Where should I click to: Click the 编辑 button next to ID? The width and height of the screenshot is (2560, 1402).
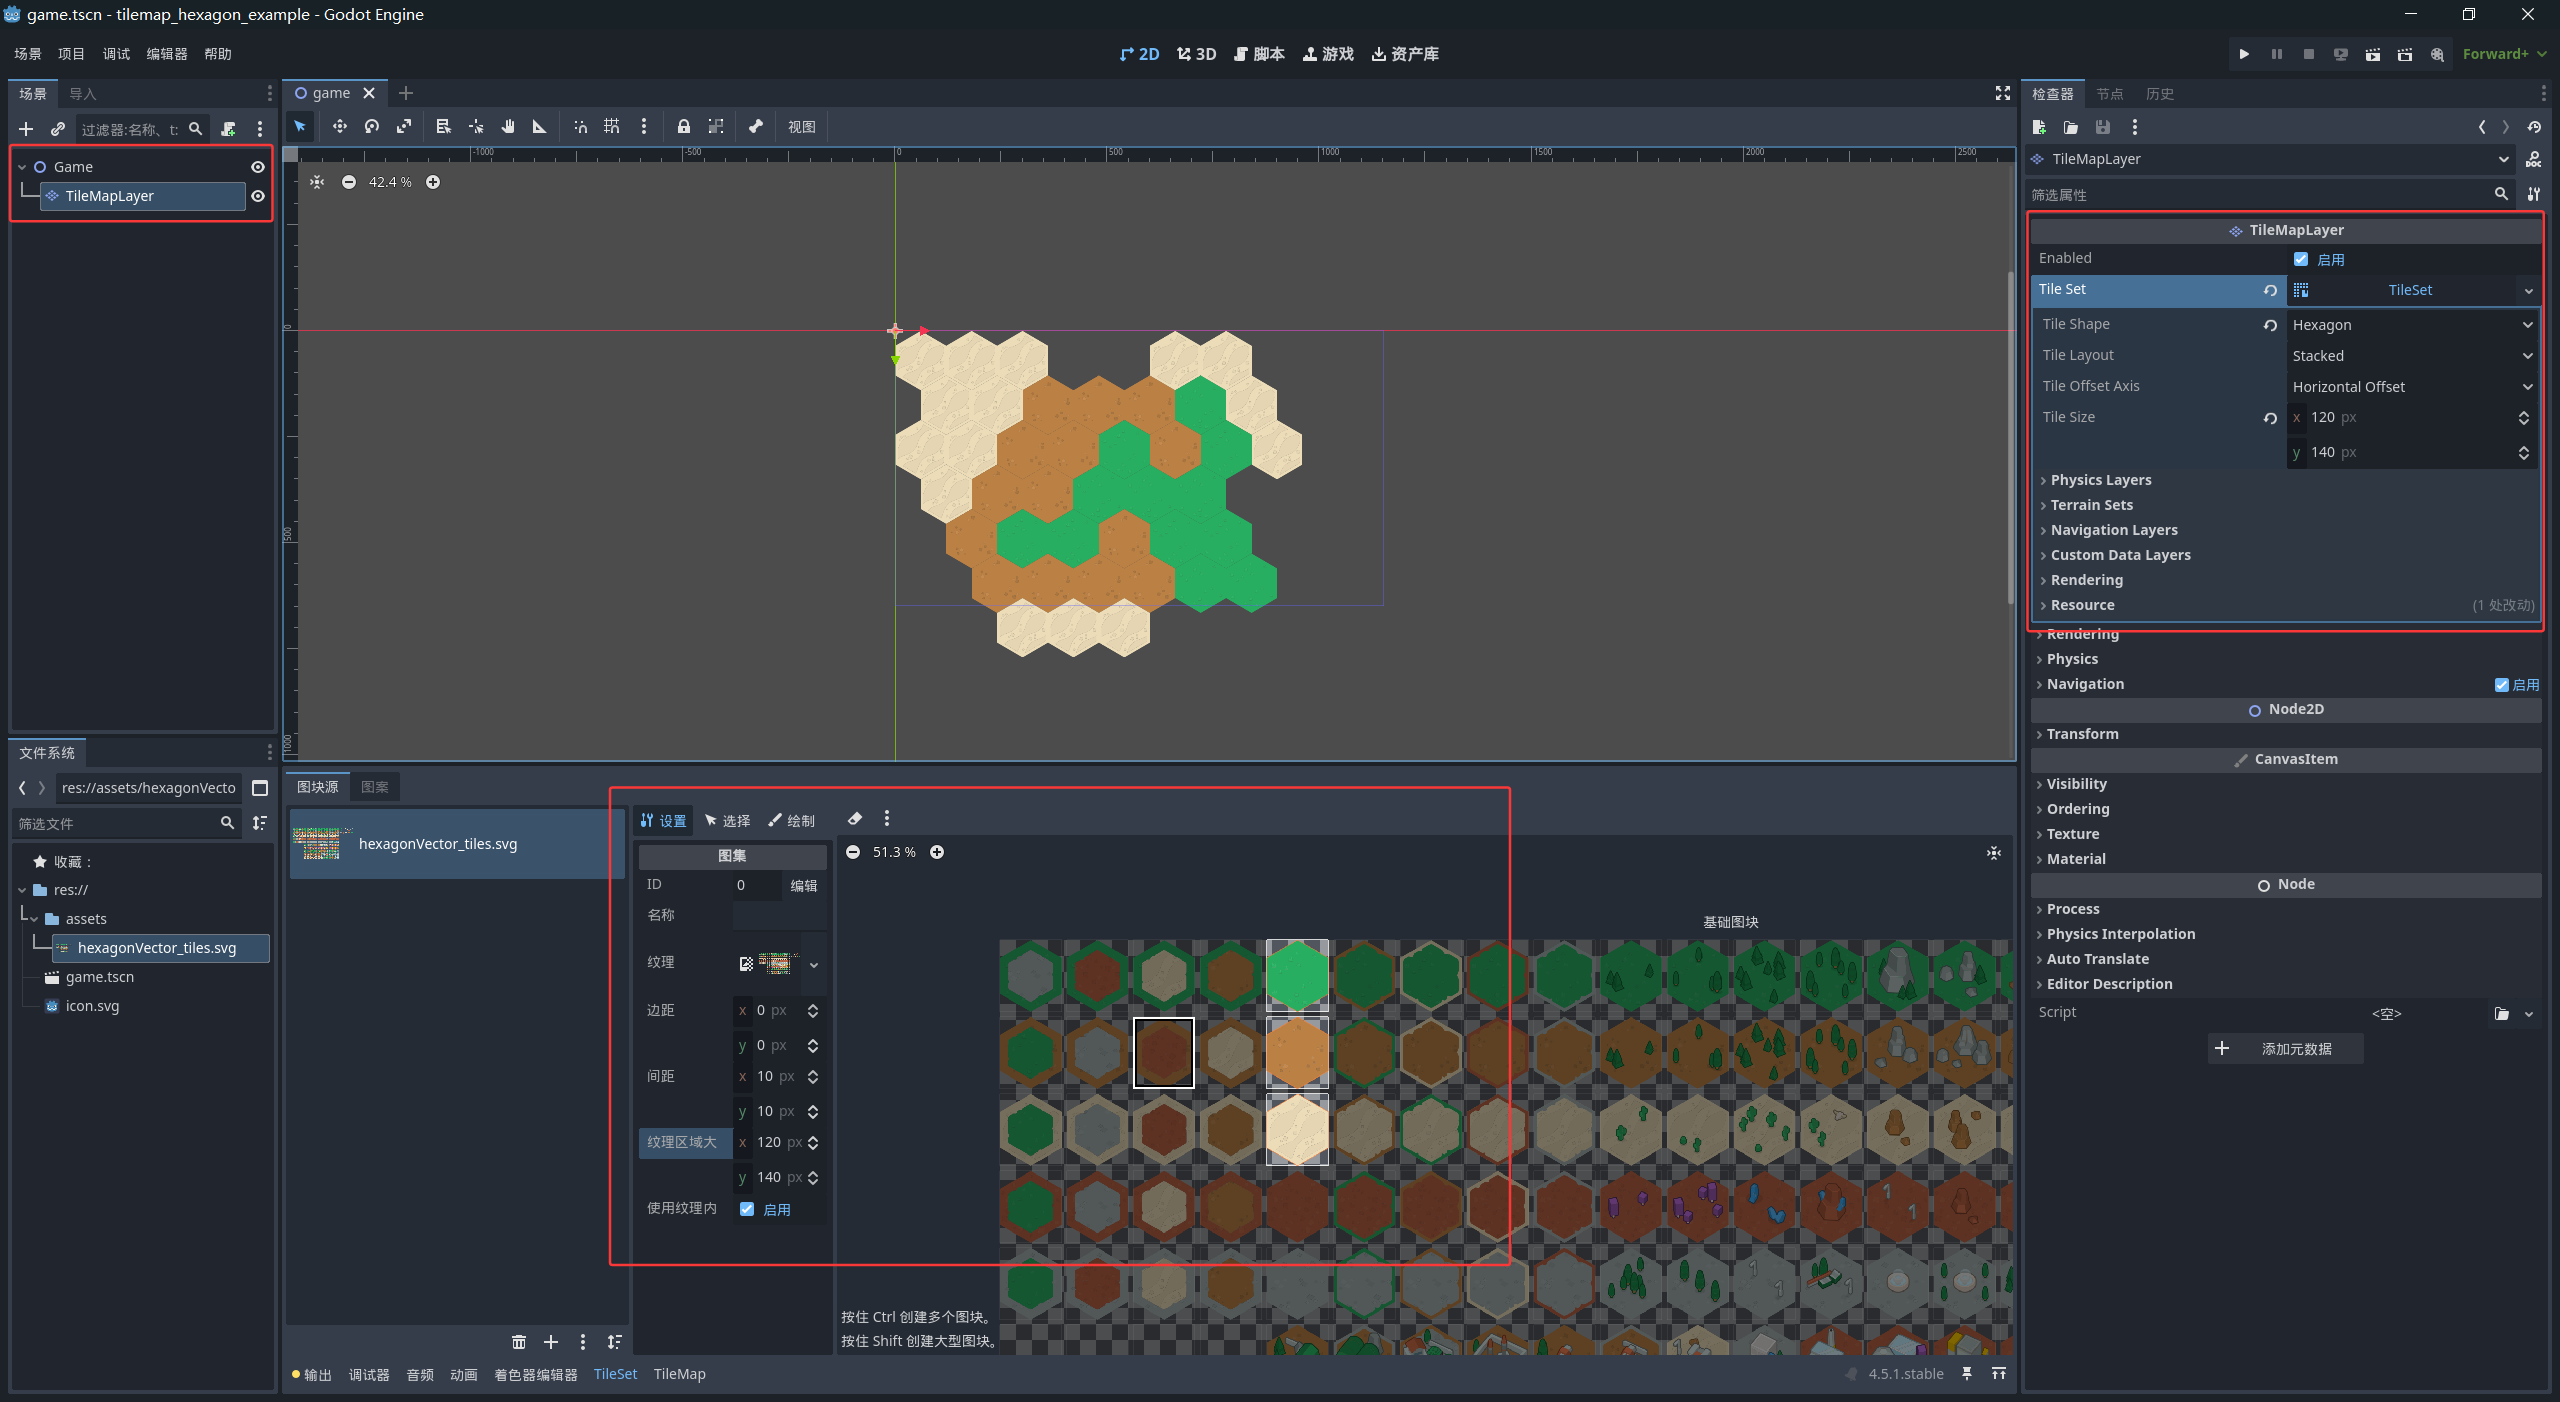click(803, 885)
